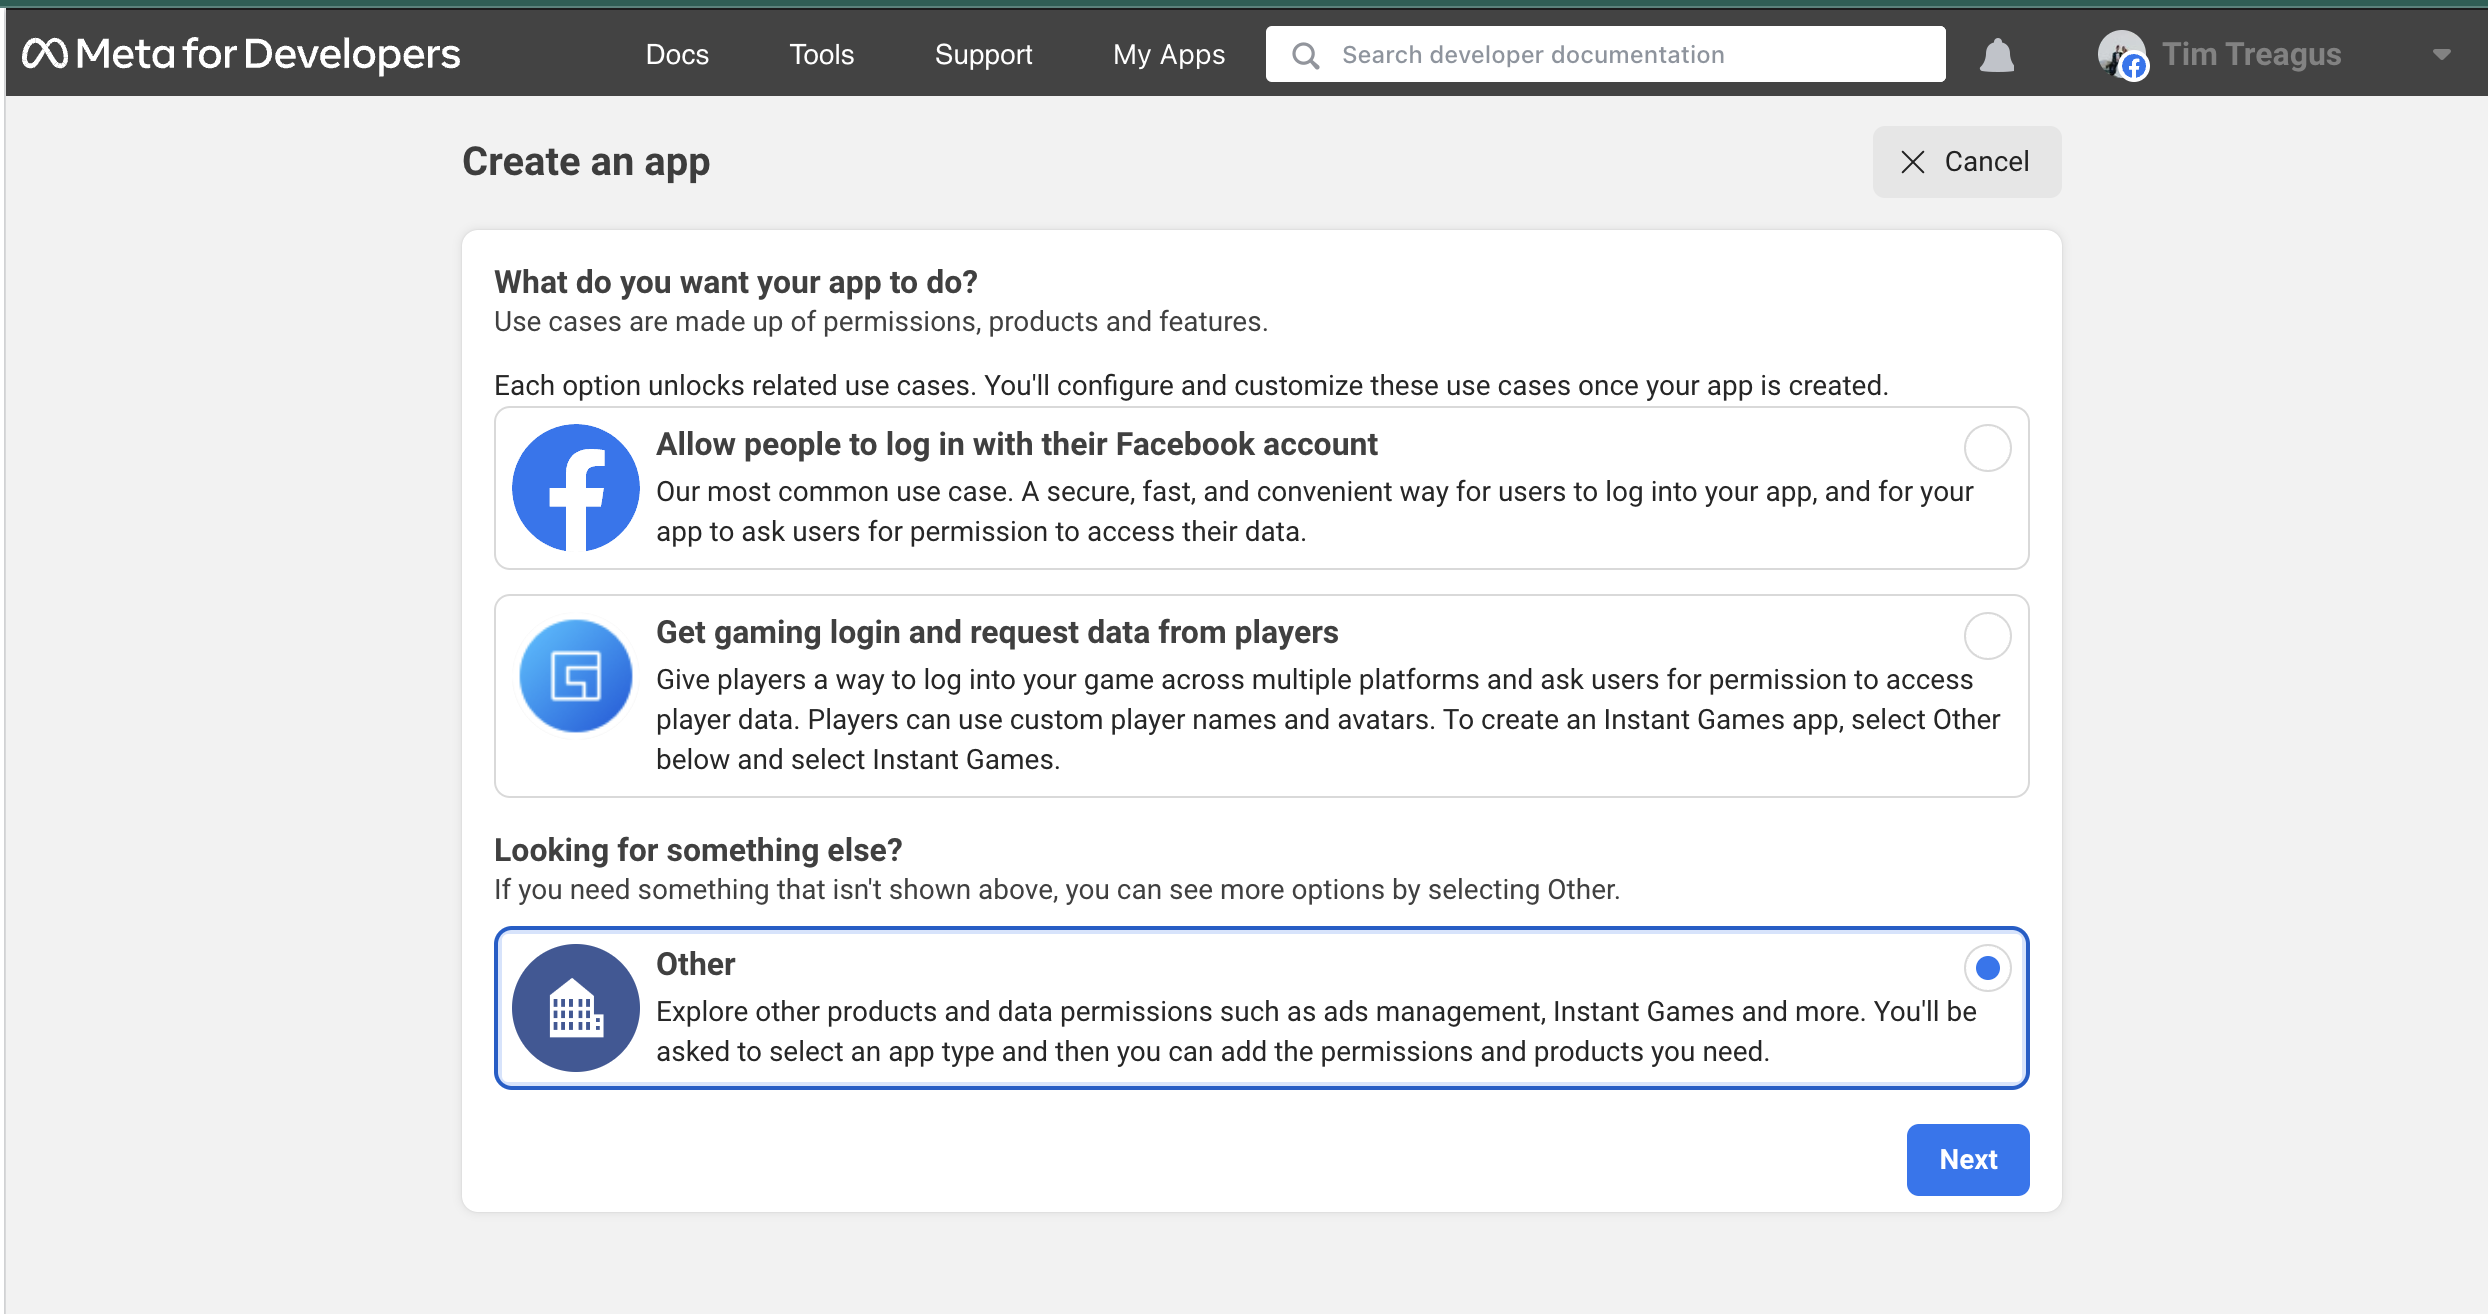Screen dimensions: 2488x1314
Task: Click the search magnifier icon
Action: pyautogui.click(x=1305, y=55)
